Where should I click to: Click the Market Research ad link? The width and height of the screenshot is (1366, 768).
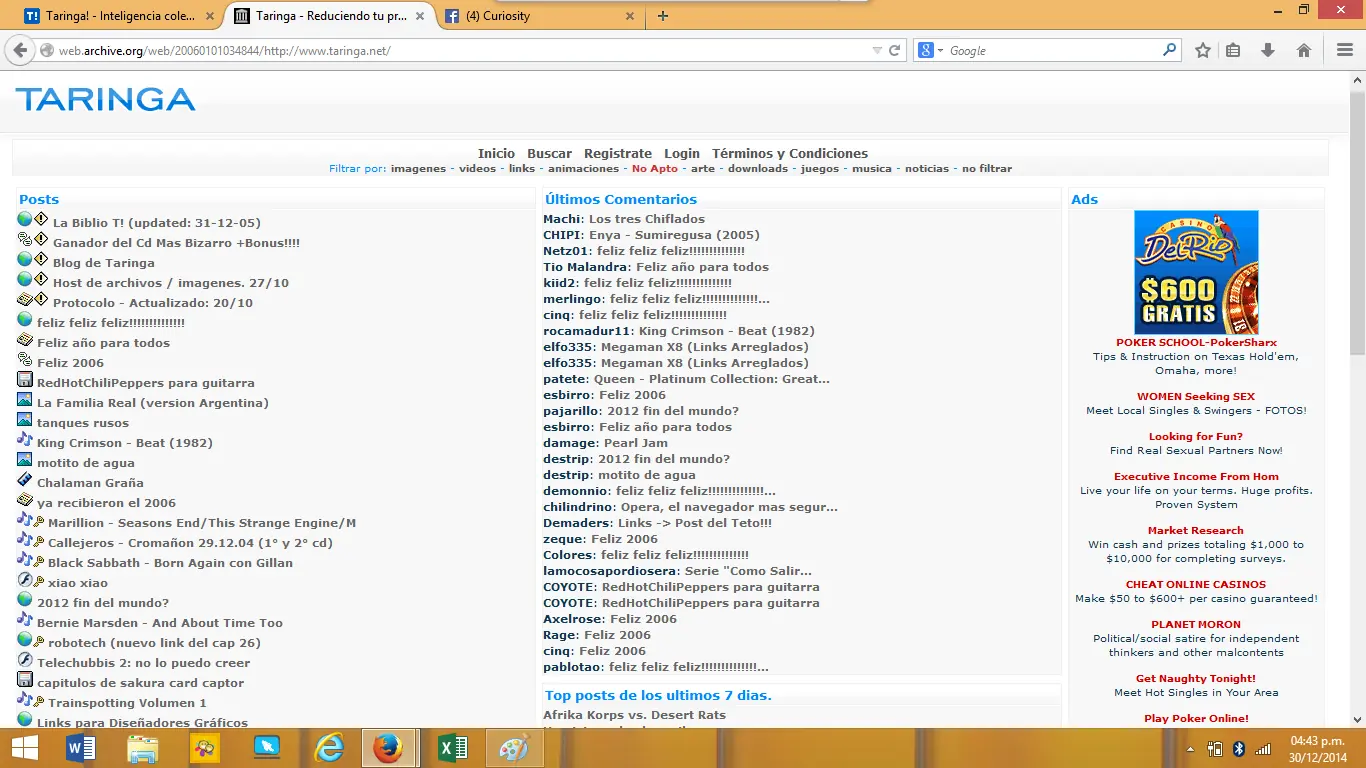pyautogui.click(x=1196, y=531)
